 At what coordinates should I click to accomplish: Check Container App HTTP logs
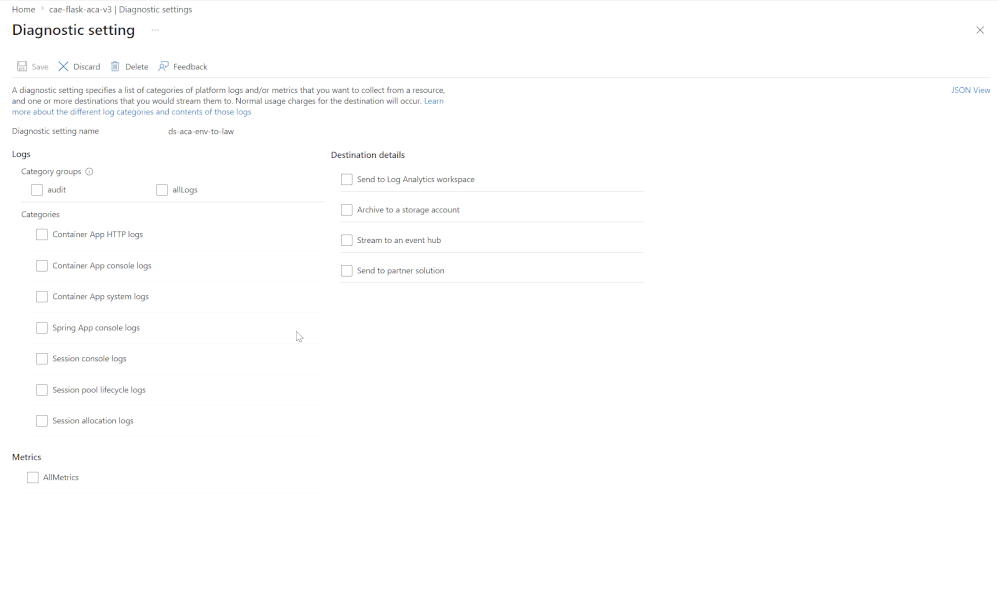tap(42, 235)
